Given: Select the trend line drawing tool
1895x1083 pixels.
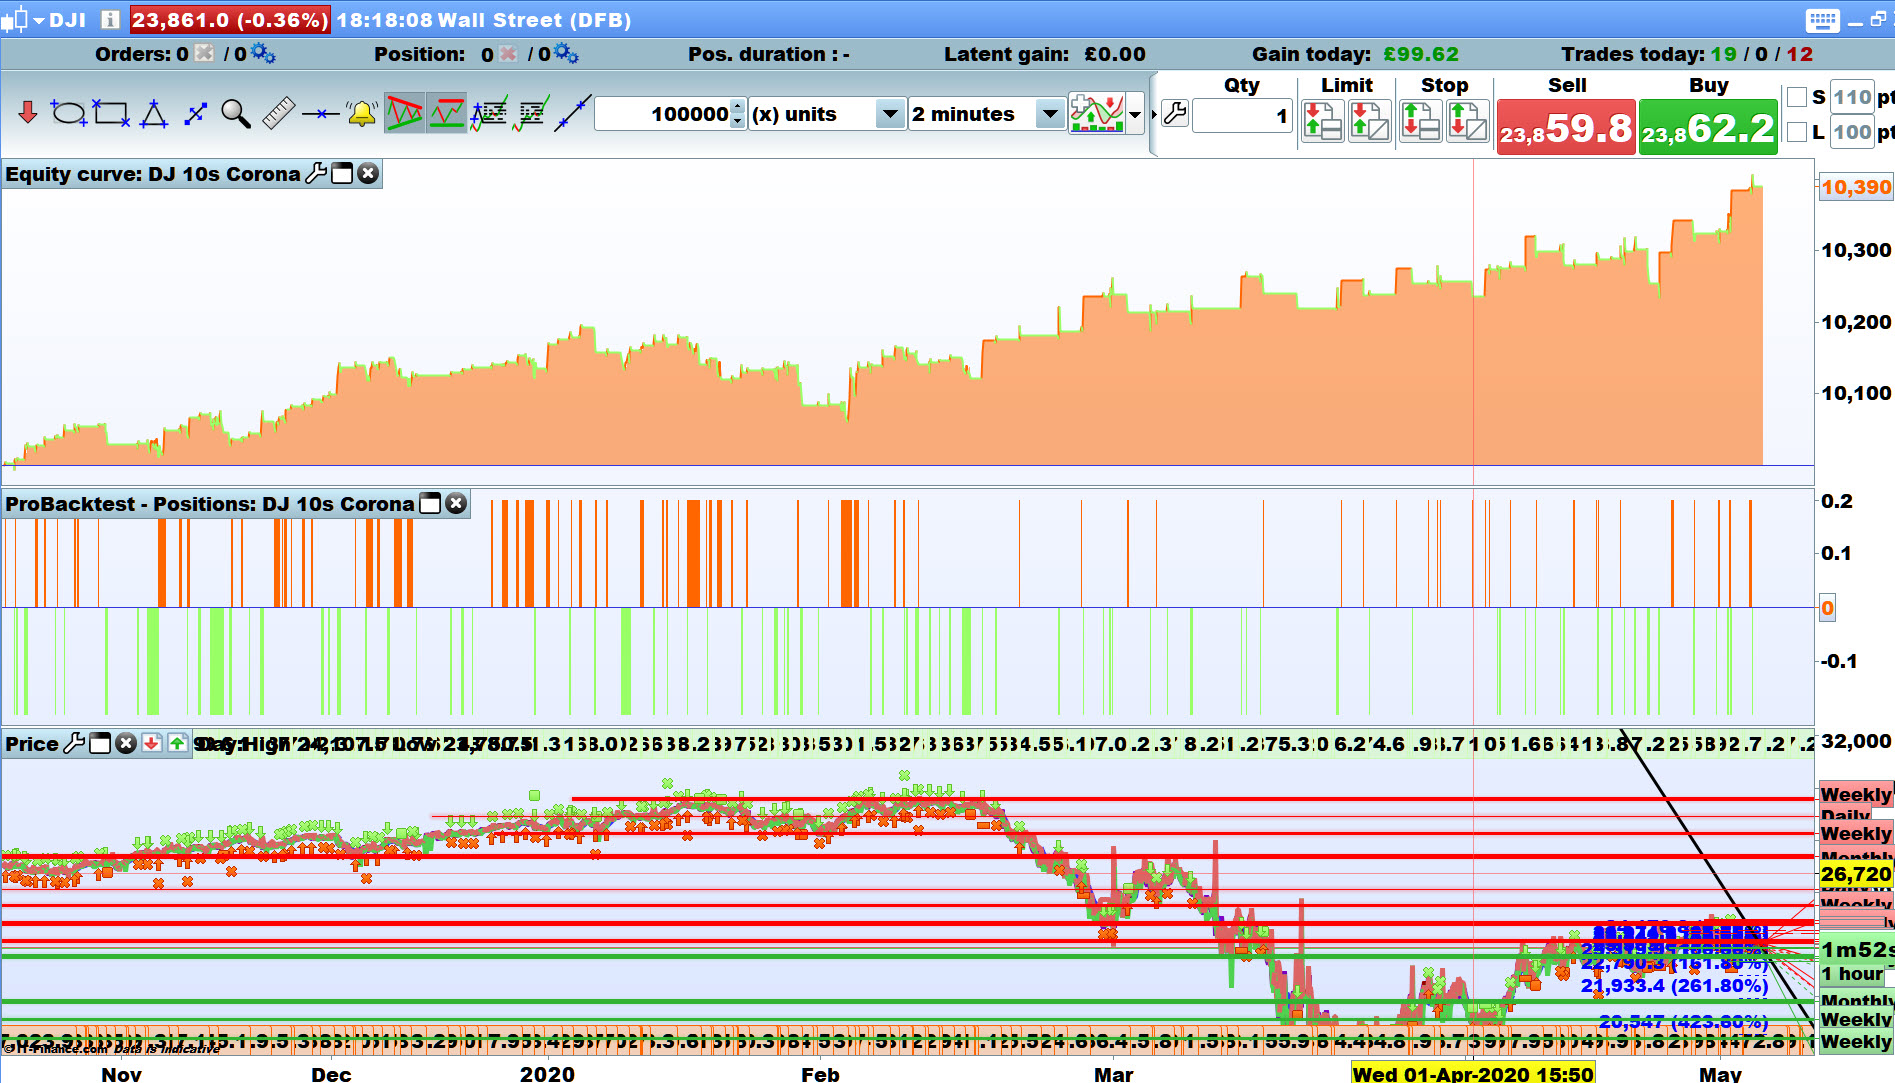Looking at the screenshot, I should coord(573,113).
